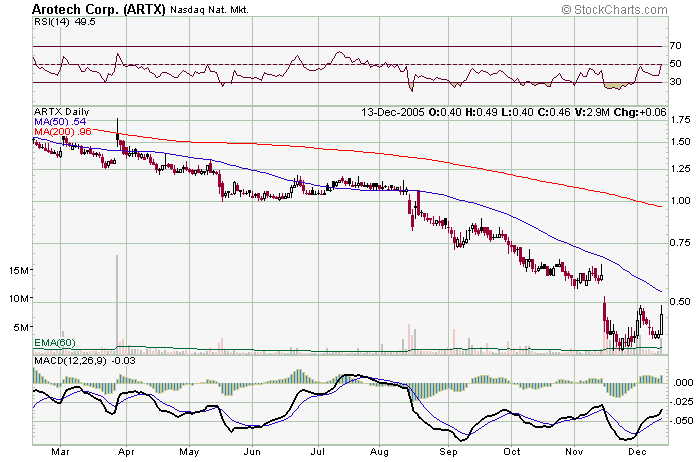This screenshot has height=462, width=700.
Task: Click the 15M volume axis label
Action: [19, 270]
